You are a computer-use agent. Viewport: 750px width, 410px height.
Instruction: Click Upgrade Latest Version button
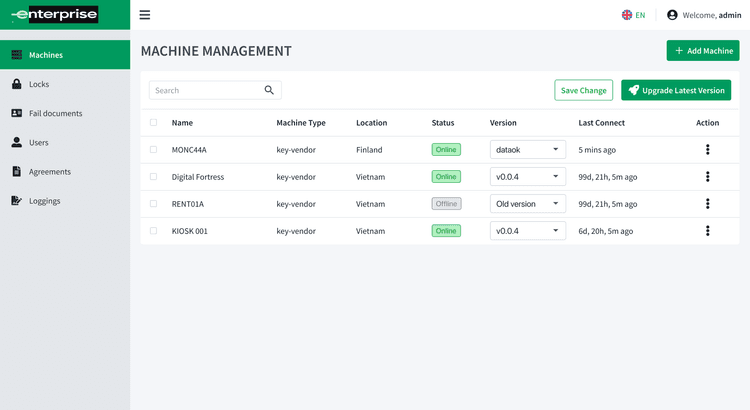pos(676,90)
